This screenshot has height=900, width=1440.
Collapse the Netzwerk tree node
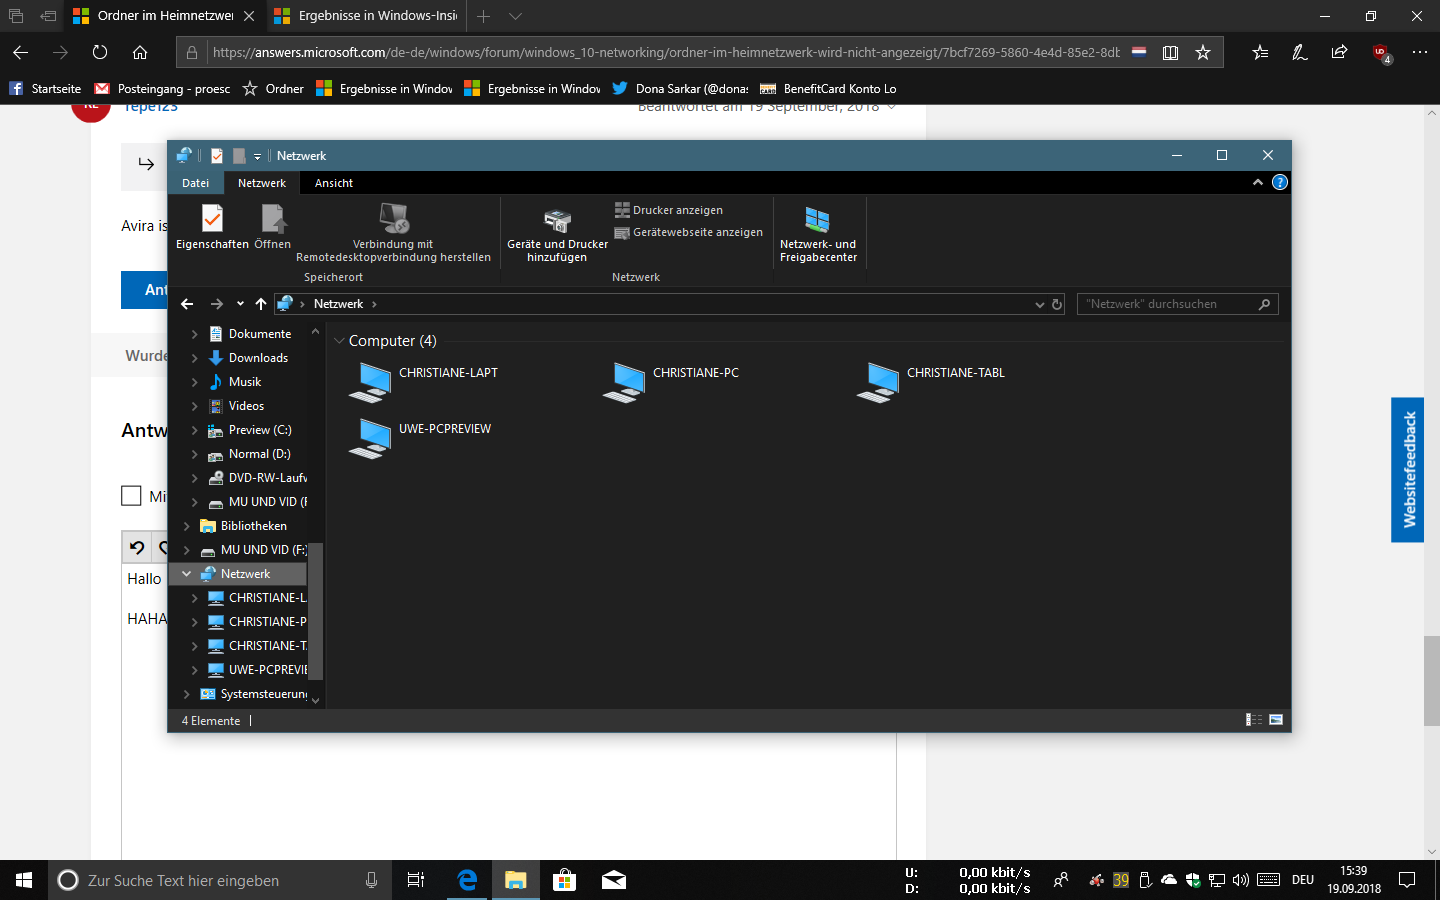(186, 574)
